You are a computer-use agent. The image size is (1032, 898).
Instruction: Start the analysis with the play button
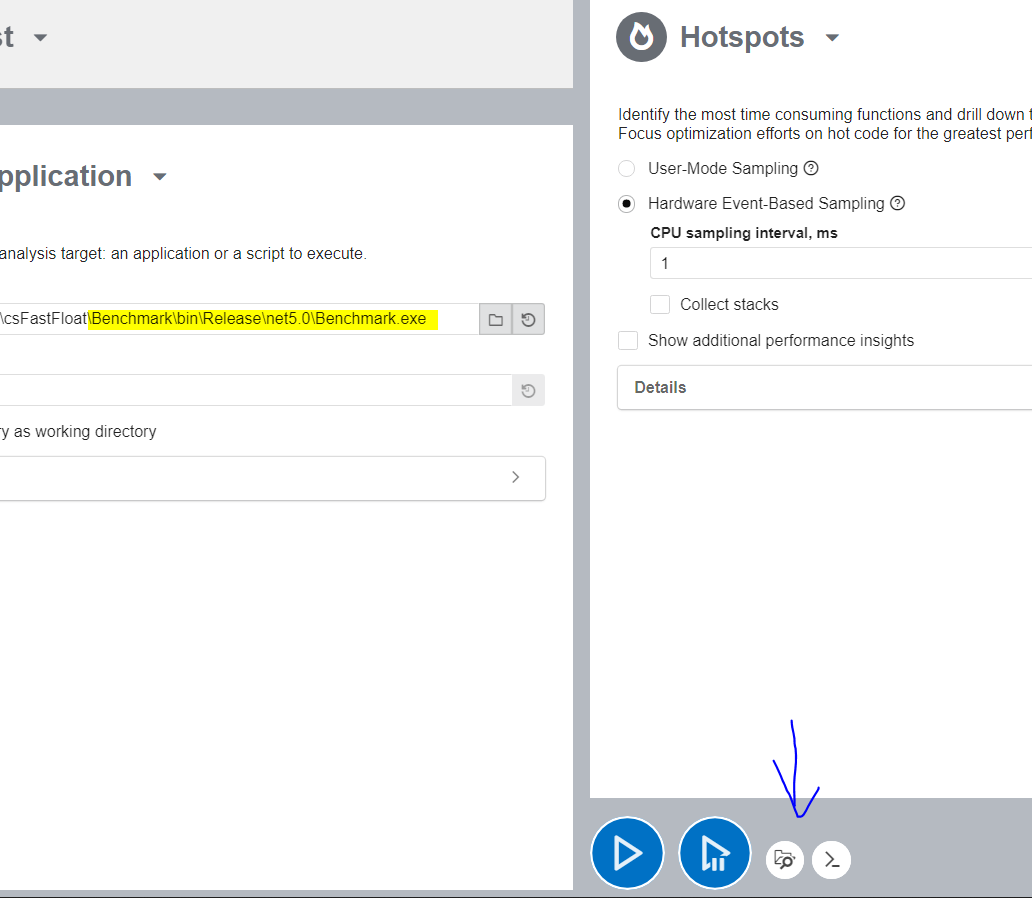point(627,853)
